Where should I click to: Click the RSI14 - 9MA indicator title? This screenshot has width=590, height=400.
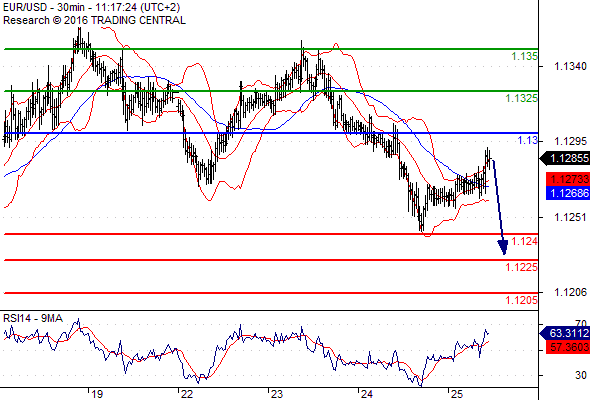[x=33, y=318]
